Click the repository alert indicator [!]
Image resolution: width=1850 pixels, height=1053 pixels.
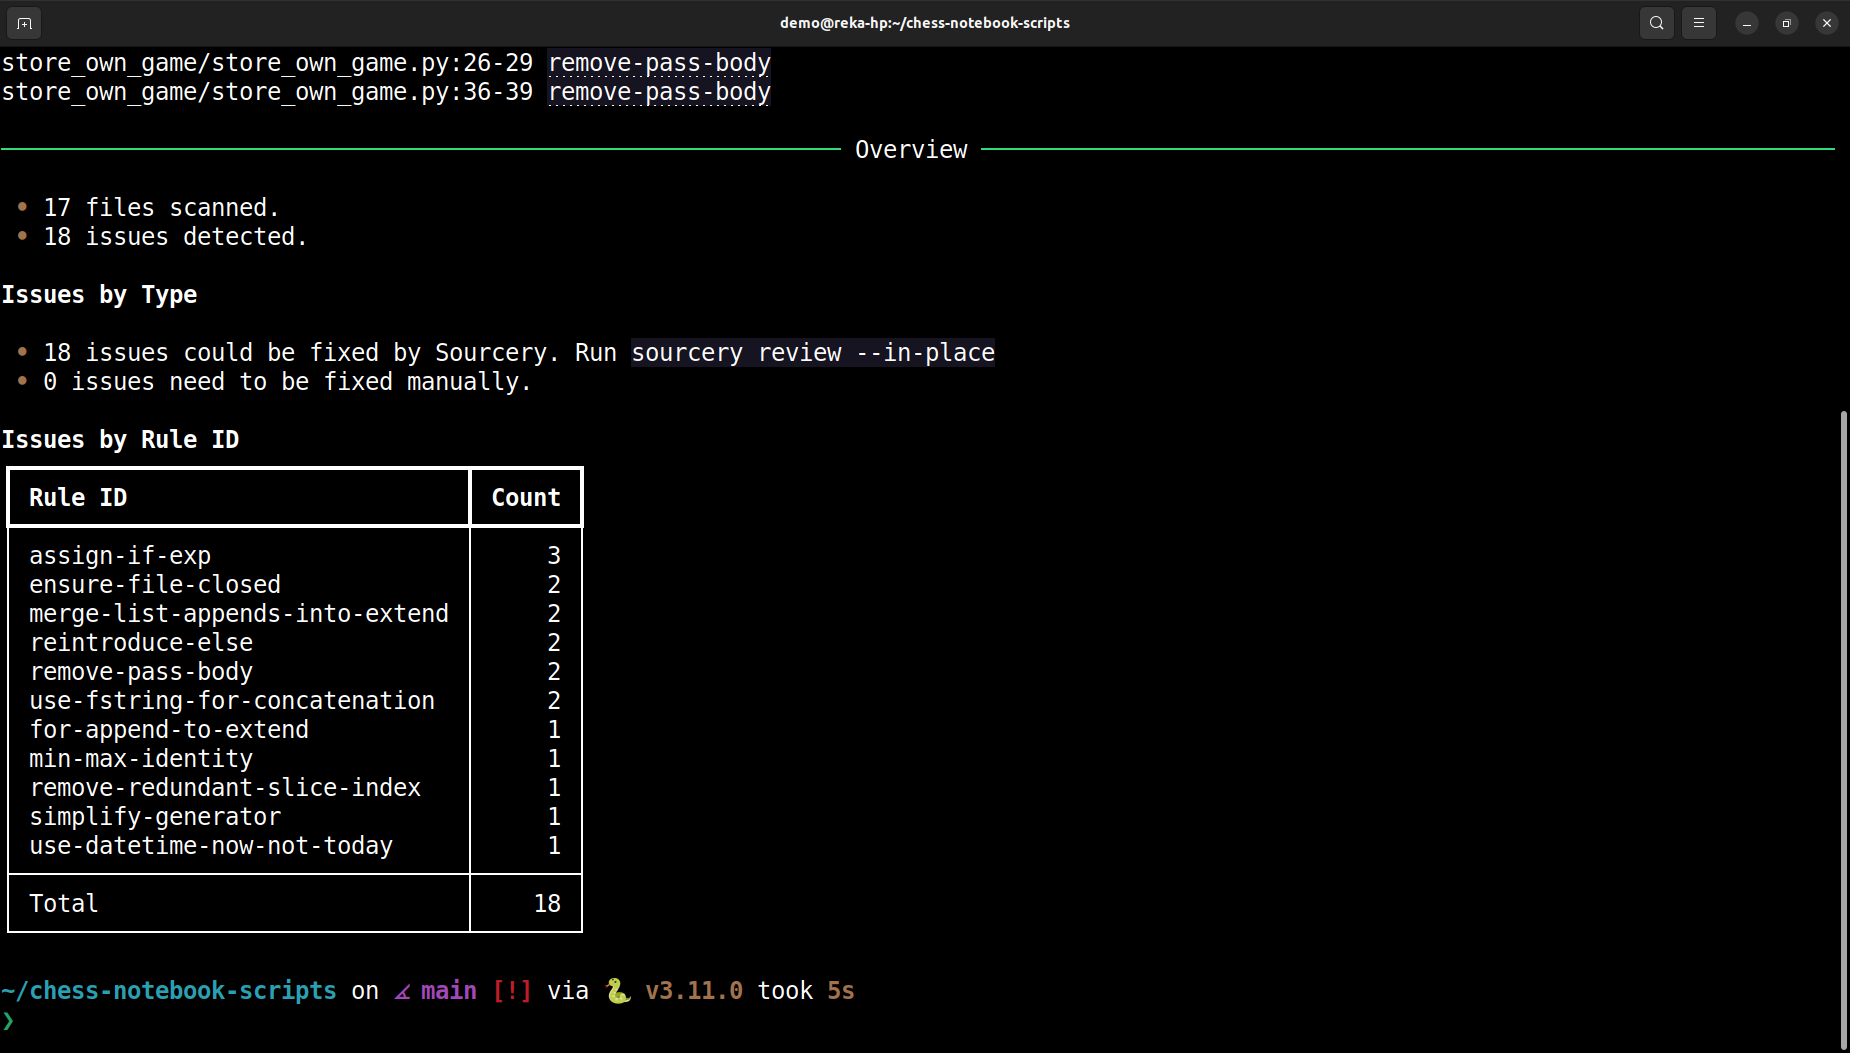(x=513, y=990)
